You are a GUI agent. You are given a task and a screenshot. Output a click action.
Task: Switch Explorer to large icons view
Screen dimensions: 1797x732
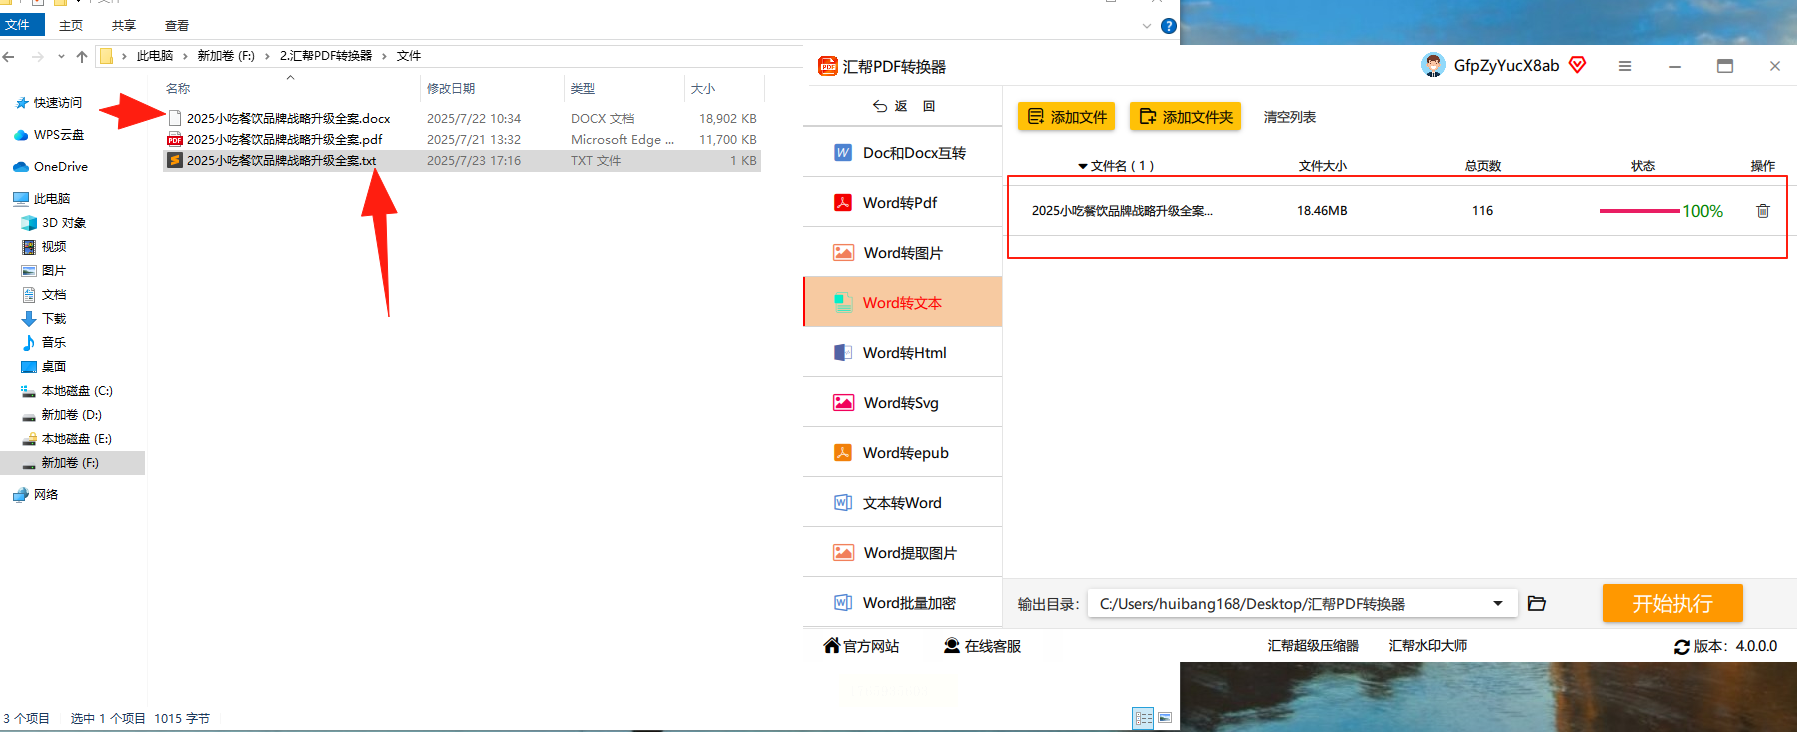1165,718
